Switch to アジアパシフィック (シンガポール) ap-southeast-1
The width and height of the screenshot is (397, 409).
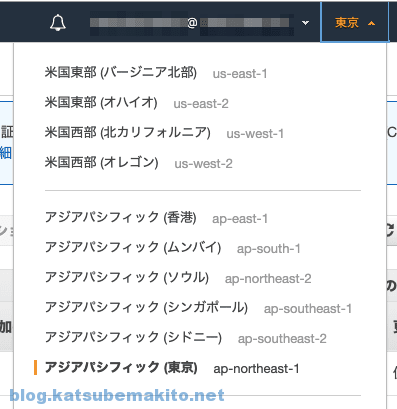[198, 308]
